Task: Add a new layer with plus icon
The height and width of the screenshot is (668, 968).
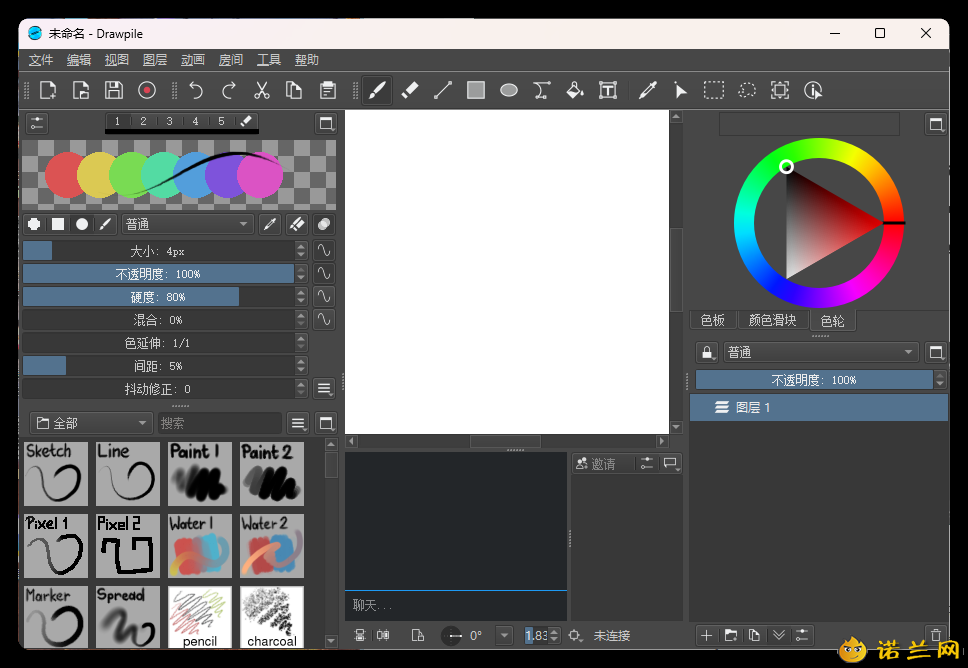Action: point(707,635)
